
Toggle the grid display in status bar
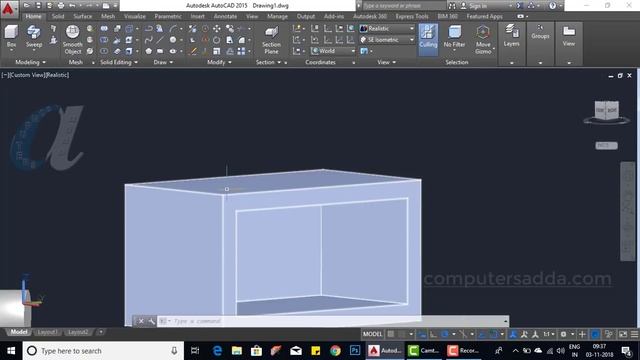[391, 334]
